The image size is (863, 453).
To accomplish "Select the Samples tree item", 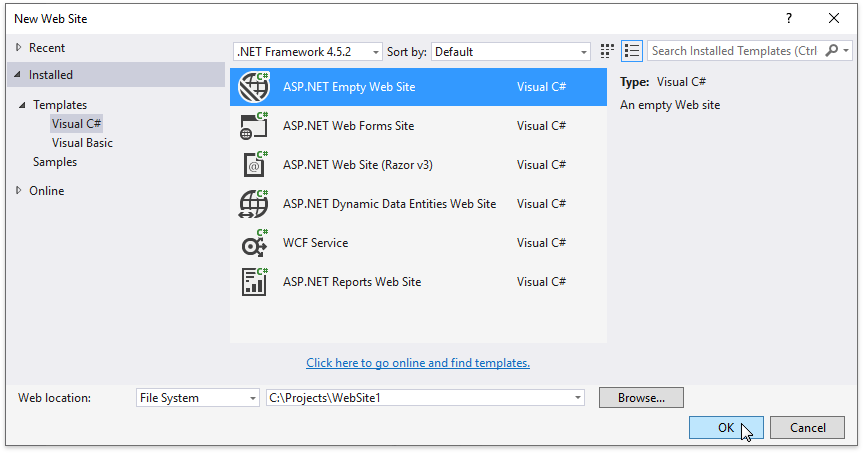I will point(54,162).
